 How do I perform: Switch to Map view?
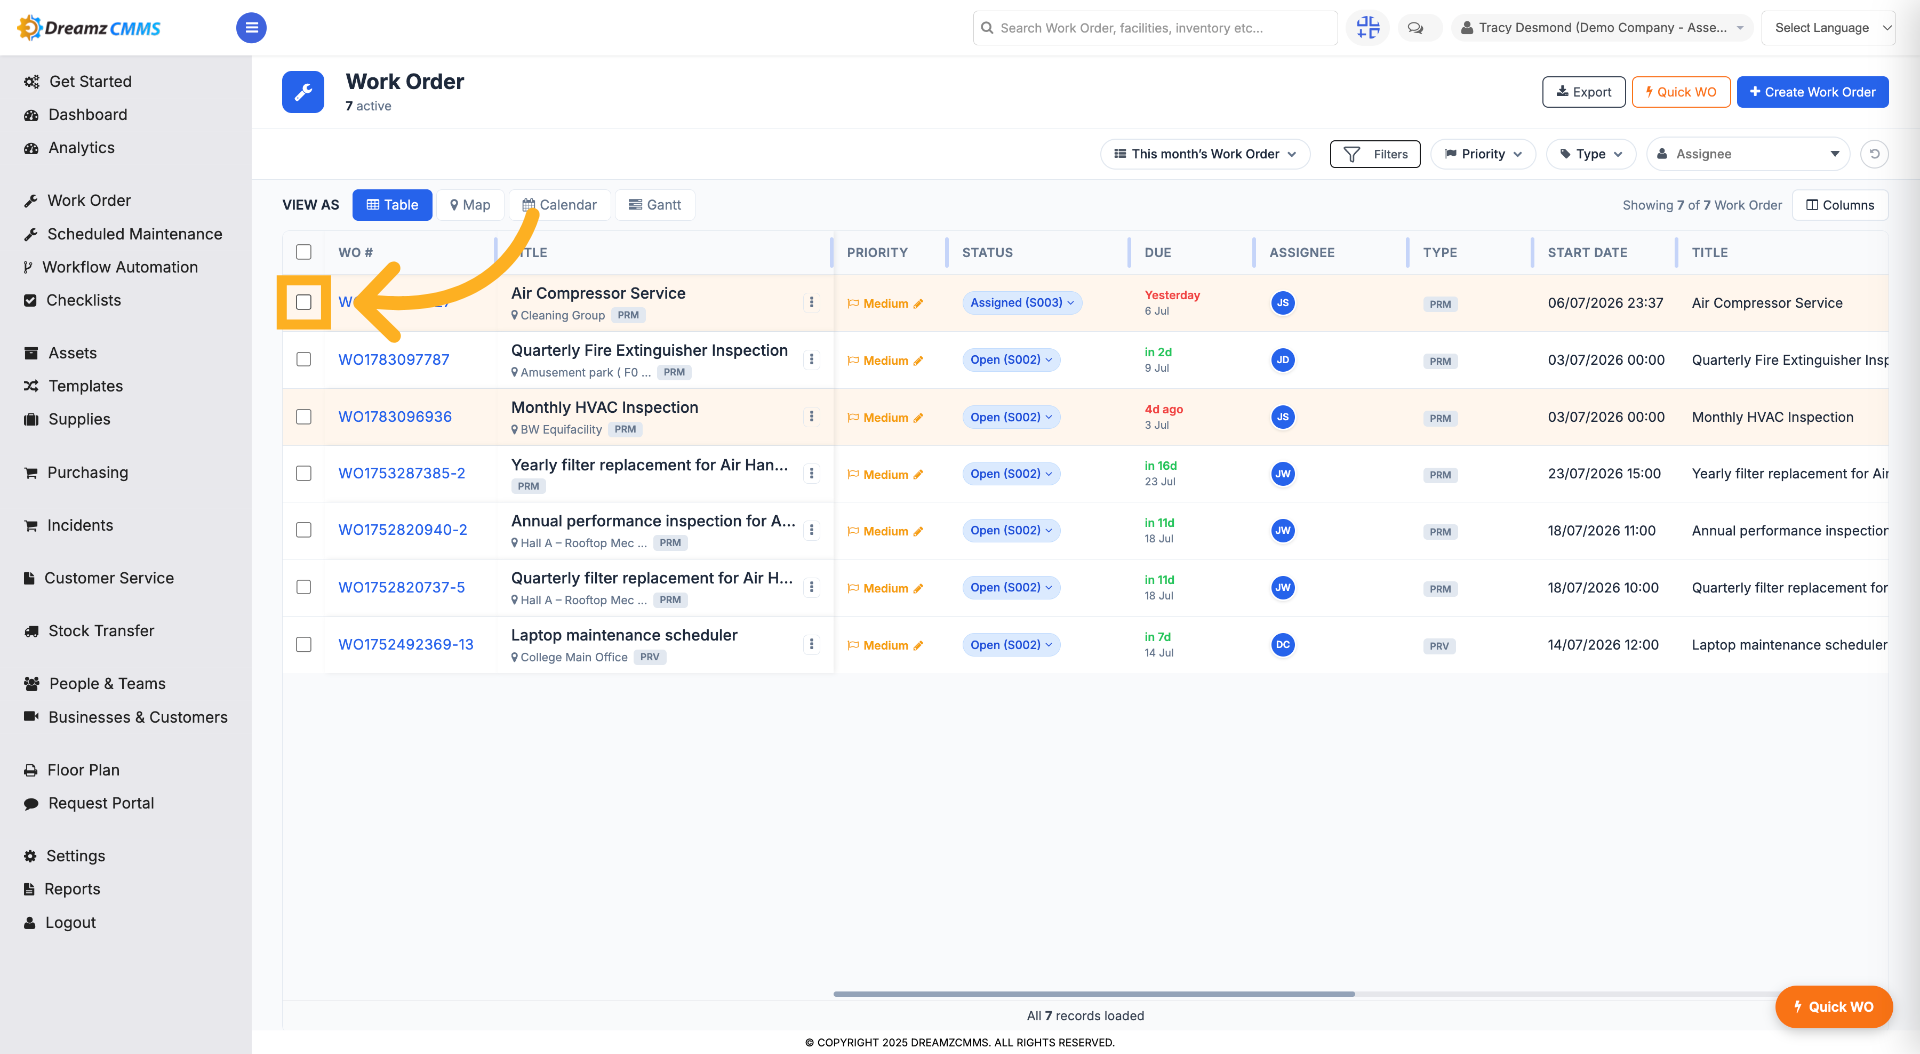(470, 205)
